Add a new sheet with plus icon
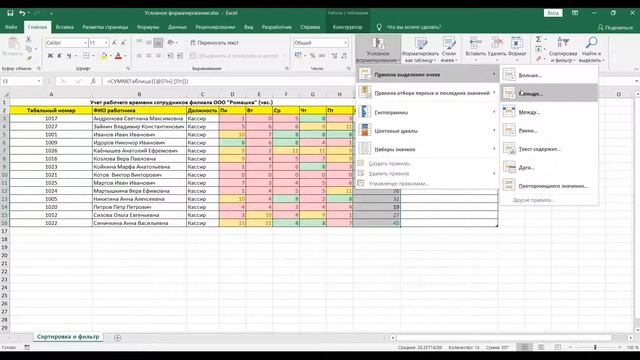640x360 pixels. 118,338
